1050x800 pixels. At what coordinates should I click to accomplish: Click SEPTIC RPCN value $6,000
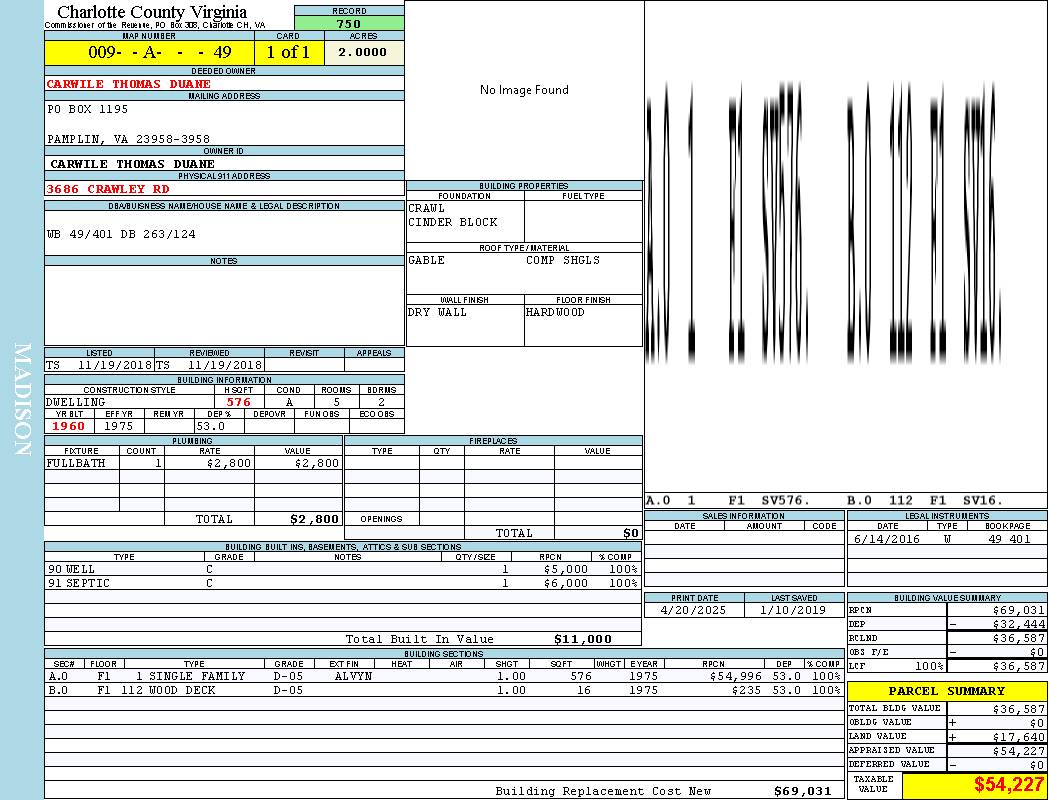coord(566,583)
